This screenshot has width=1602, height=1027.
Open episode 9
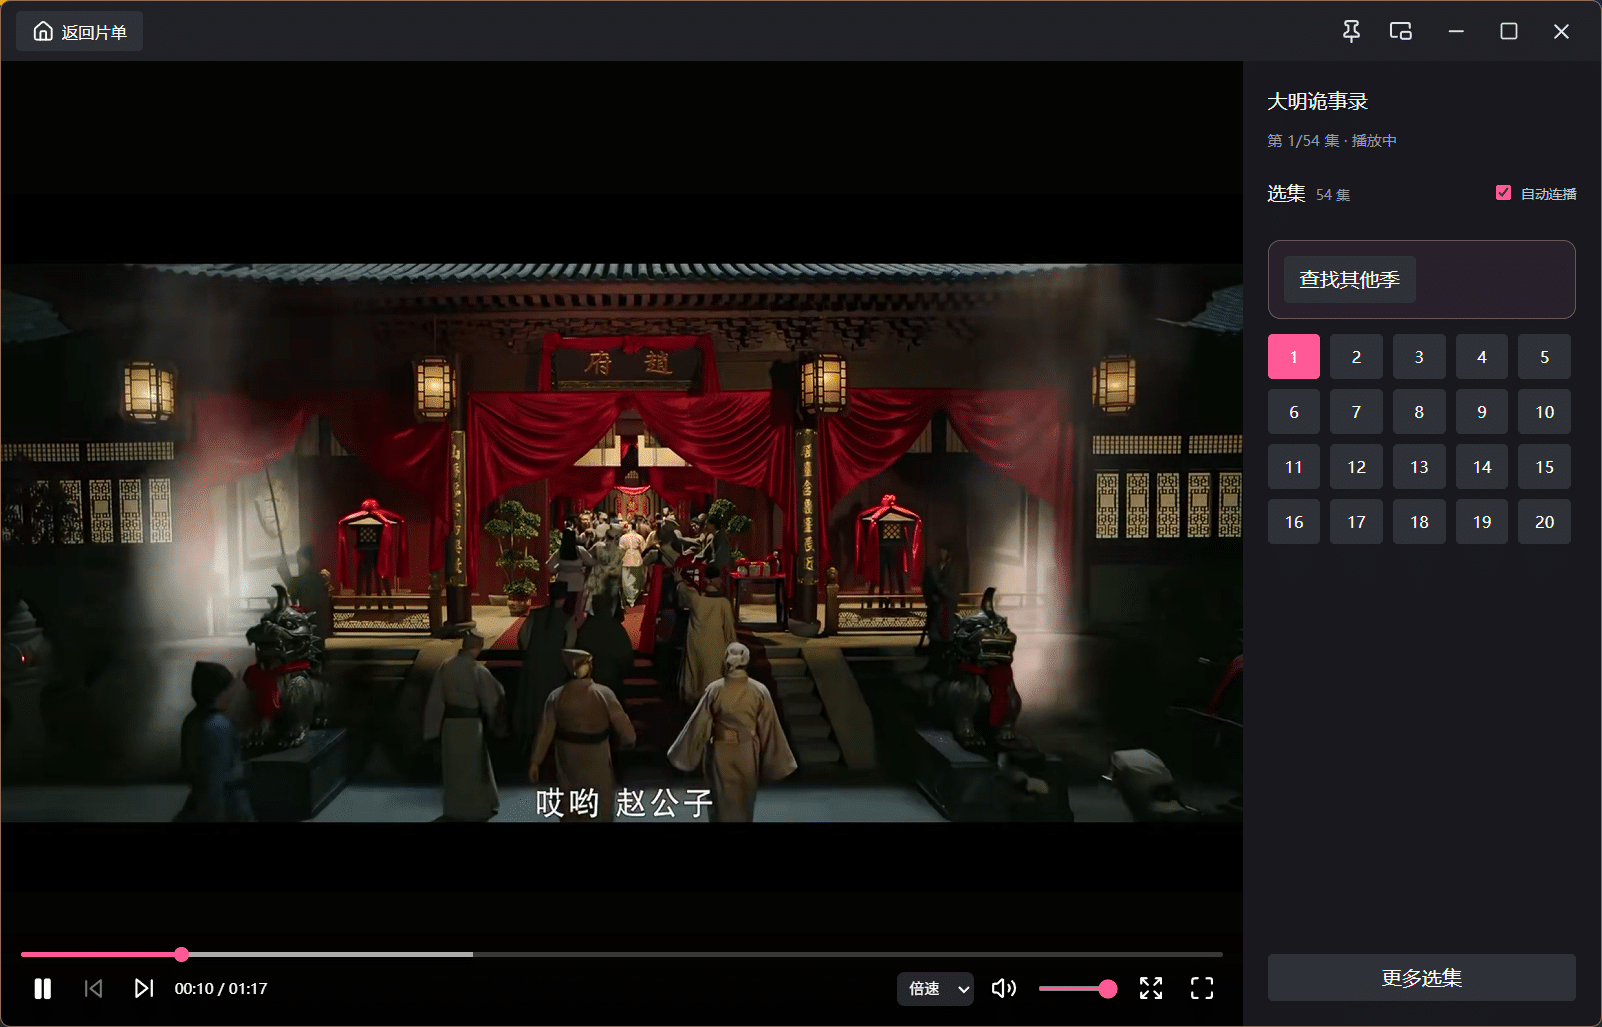pos(1482,412)
